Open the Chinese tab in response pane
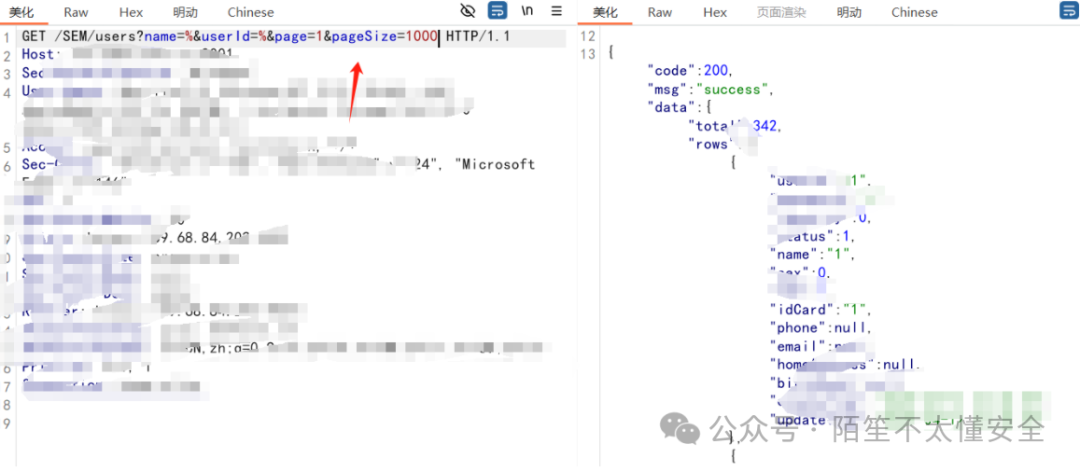1080x472 pixels. coord(915,12)
